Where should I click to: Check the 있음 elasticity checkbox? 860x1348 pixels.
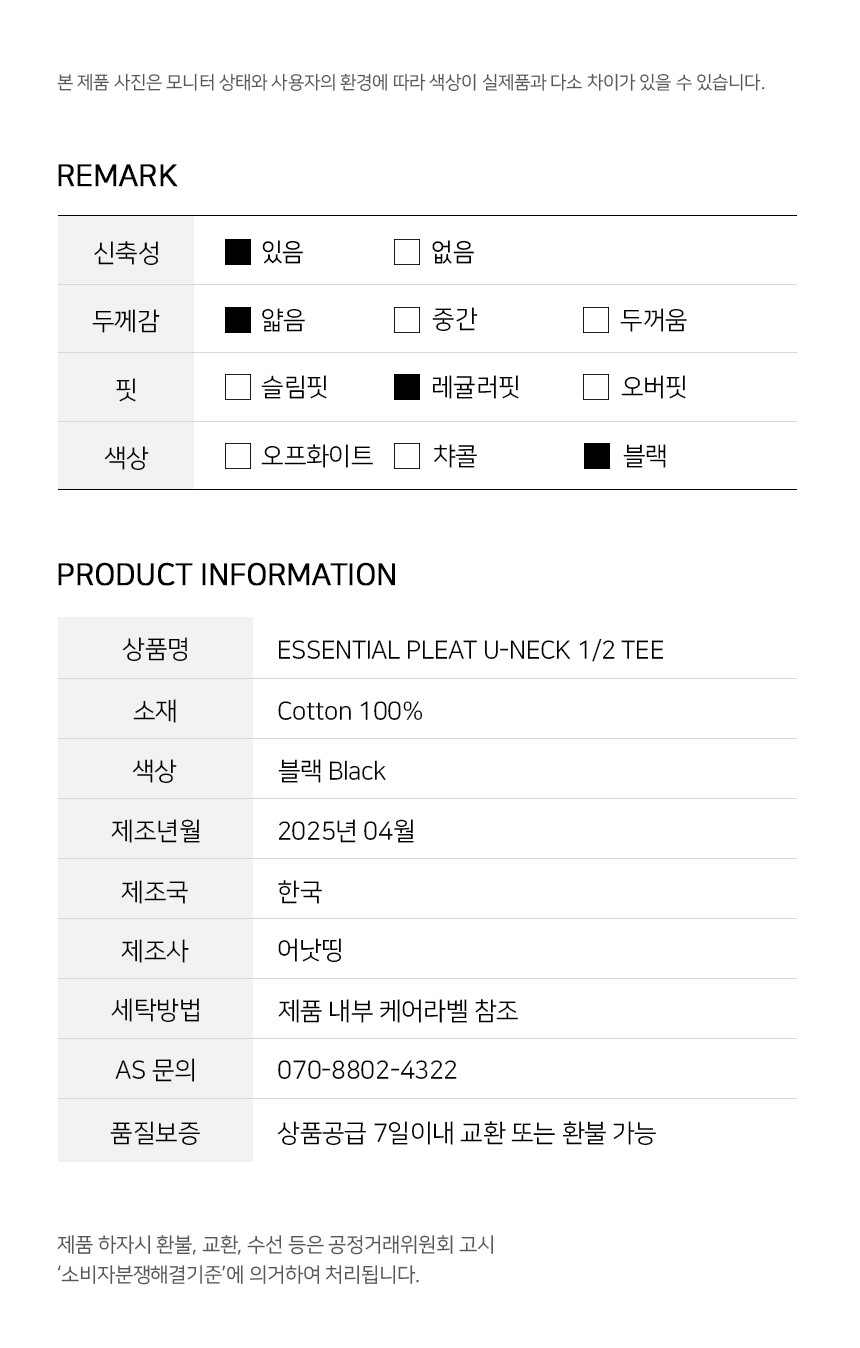point(238,252)
